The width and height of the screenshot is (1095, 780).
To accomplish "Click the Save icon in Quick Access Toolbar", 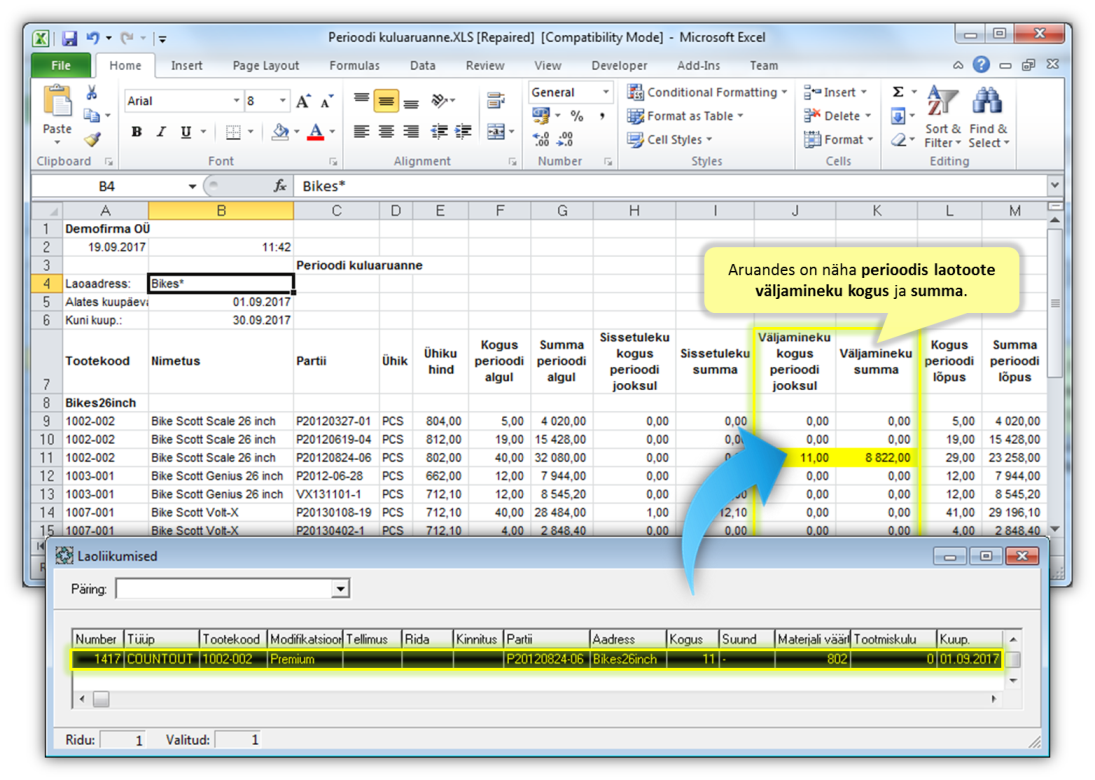I will coord(69,38).
